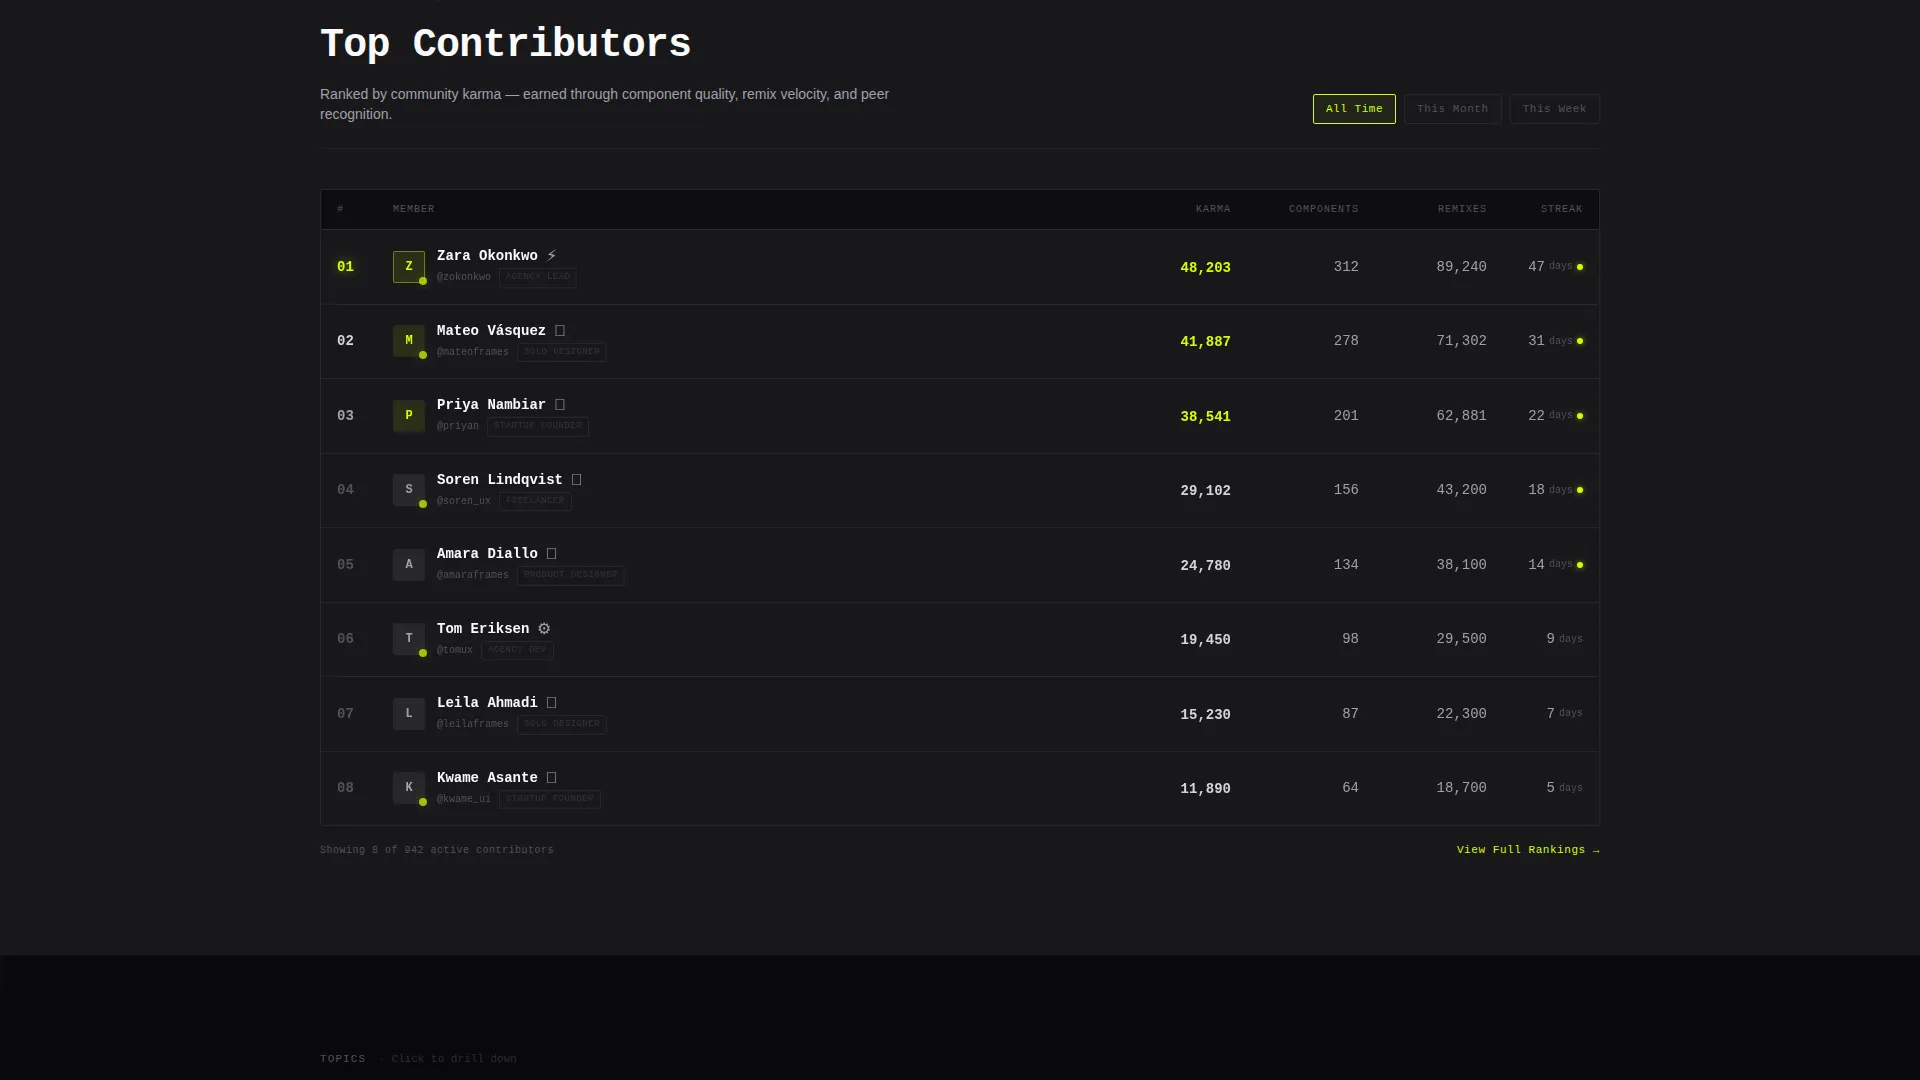Sort by the Remixes column header
Viewport: 1920px width, 1080px height.
1462,209
